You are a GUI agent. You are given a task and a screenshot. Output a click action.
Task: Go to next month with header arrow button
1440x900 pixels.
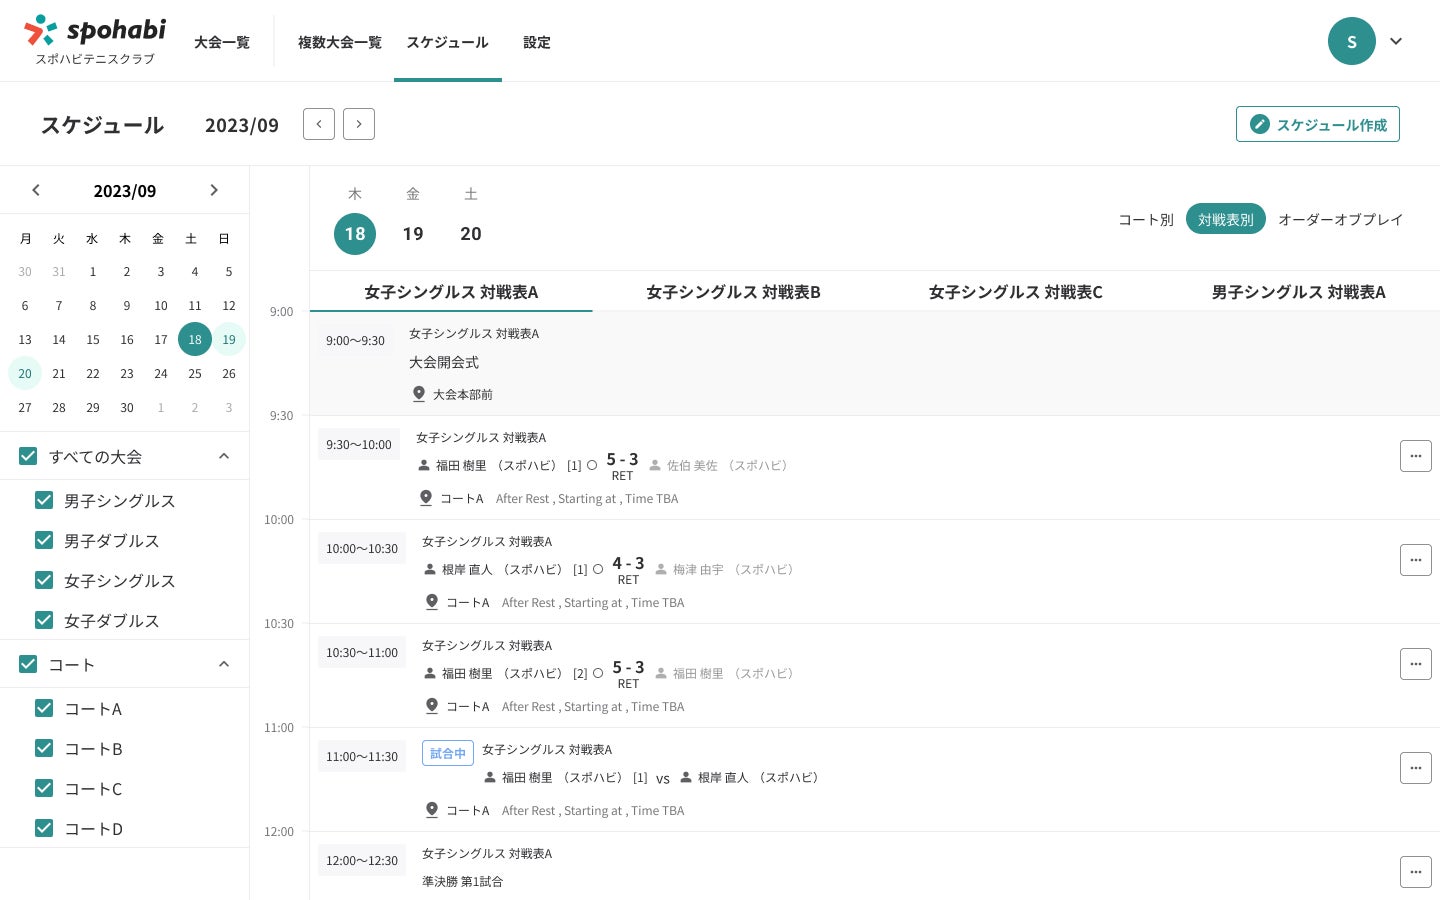359,124
